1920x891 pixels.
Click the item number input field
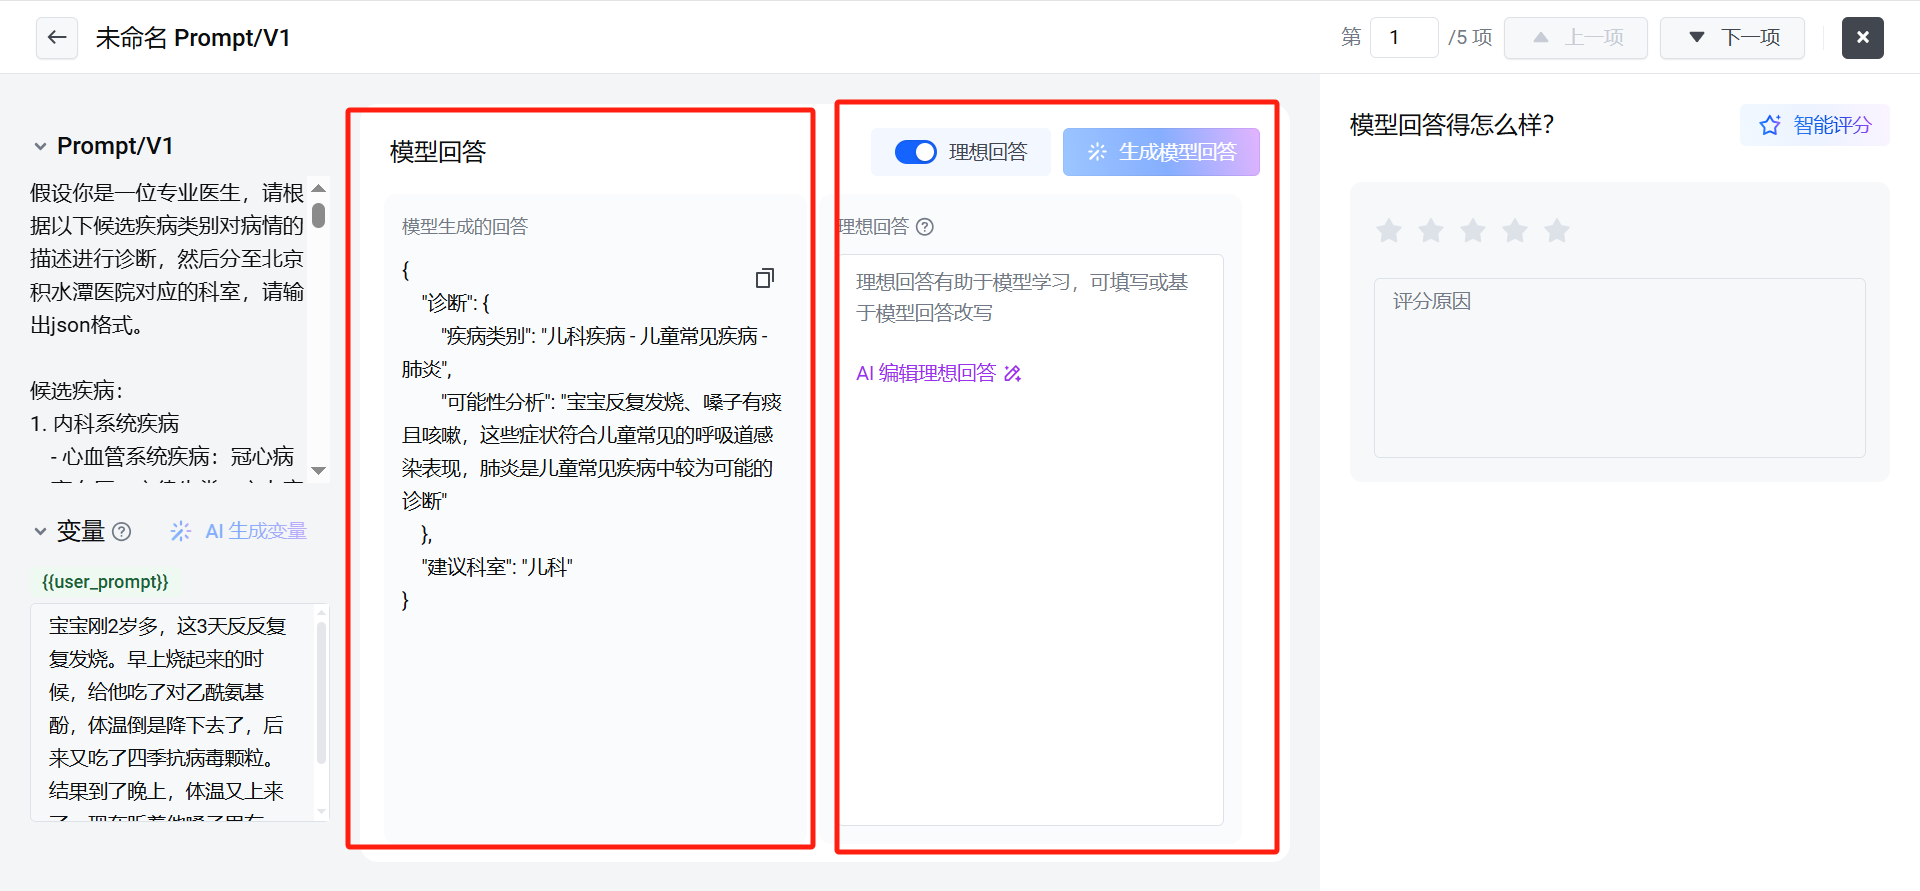point(1404,38)
